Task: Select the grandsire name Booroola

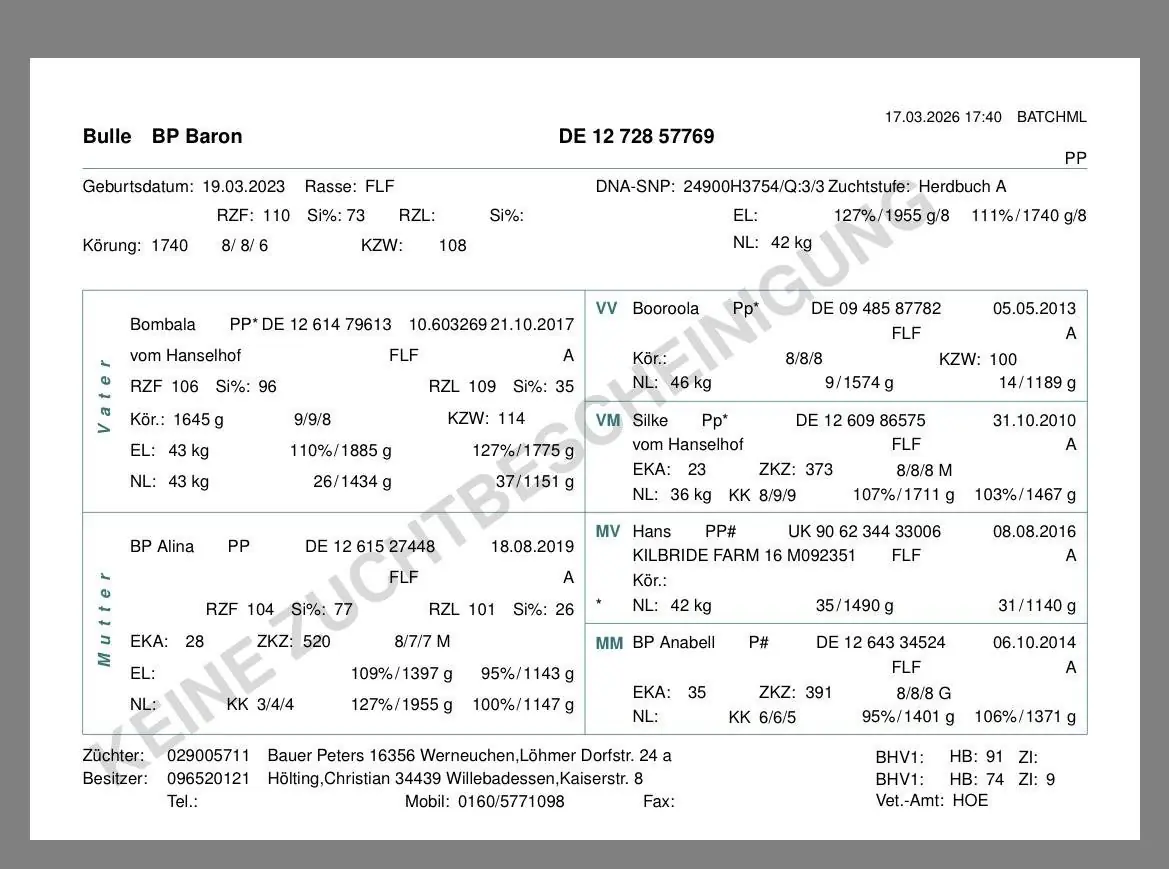Action: click(665, 309)
